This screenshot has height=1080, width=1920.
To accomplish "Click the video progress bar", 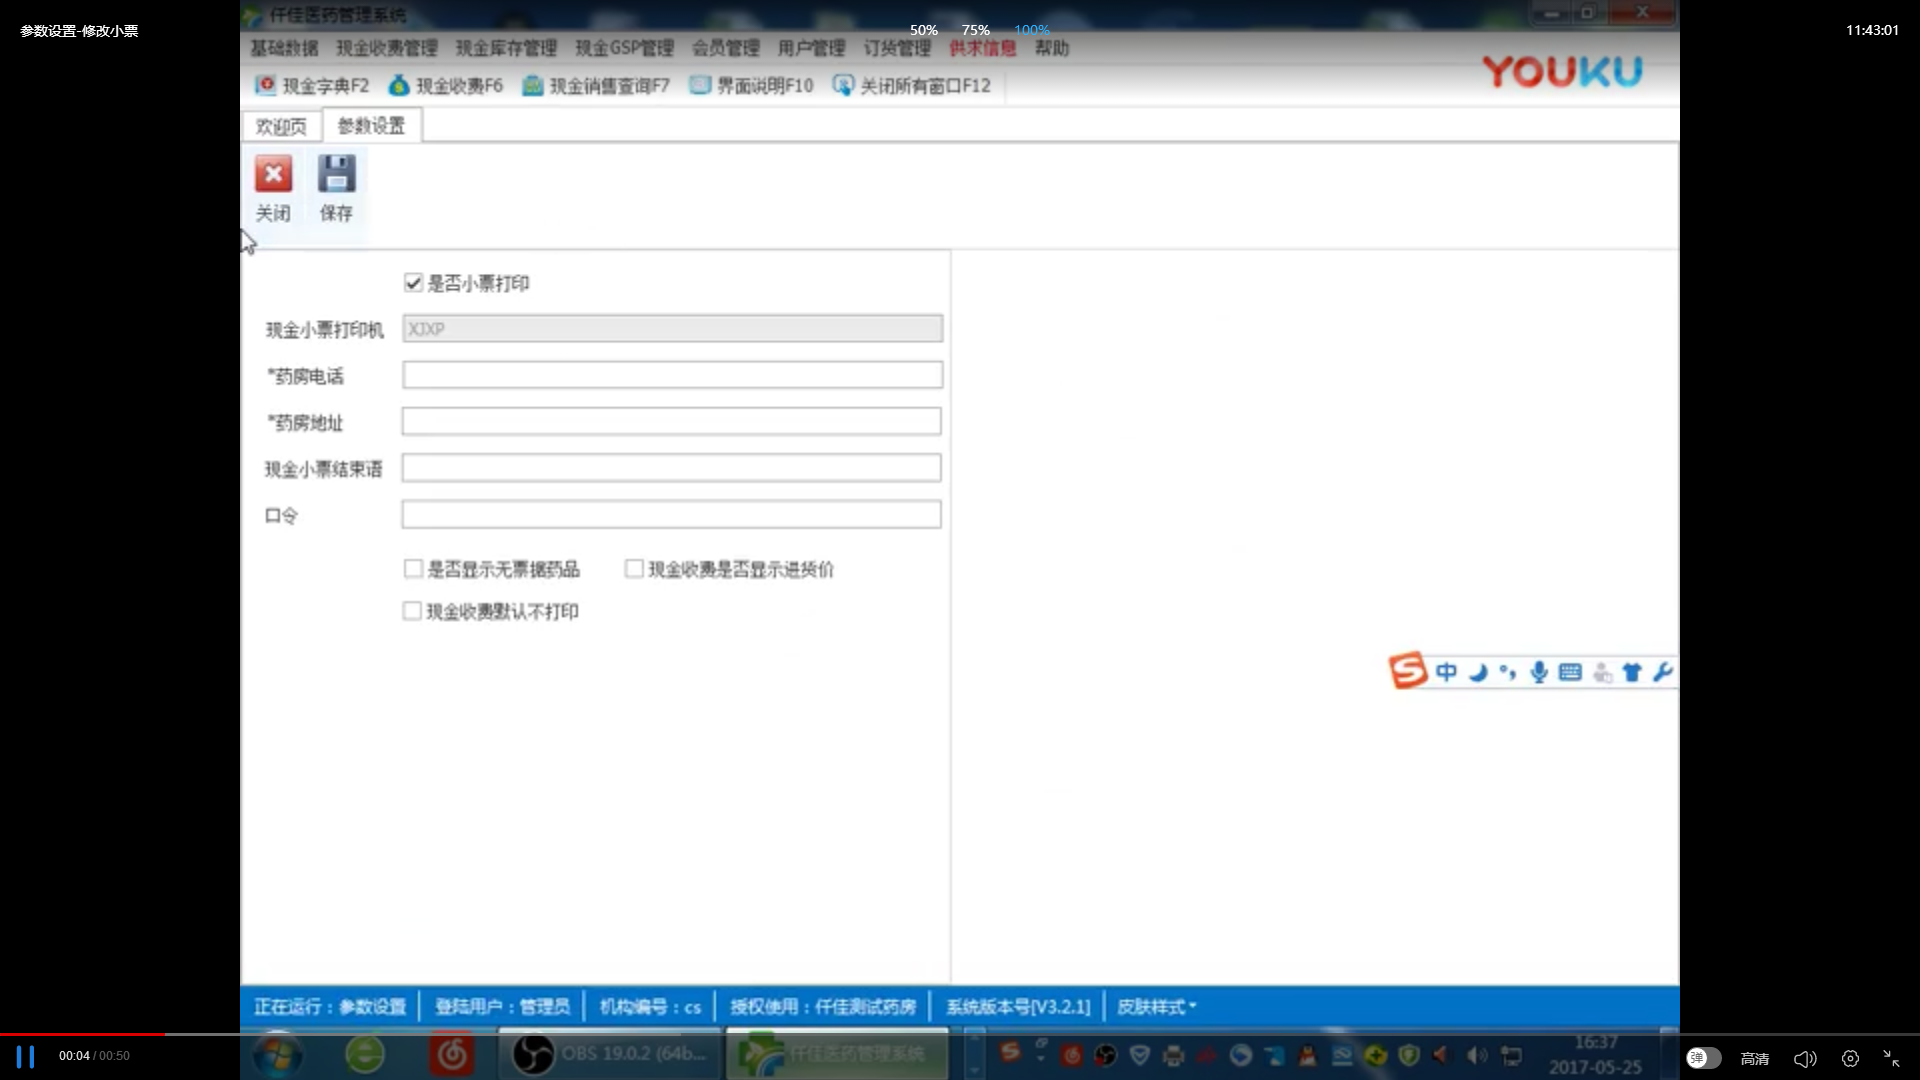I will tap(960, 1034).
